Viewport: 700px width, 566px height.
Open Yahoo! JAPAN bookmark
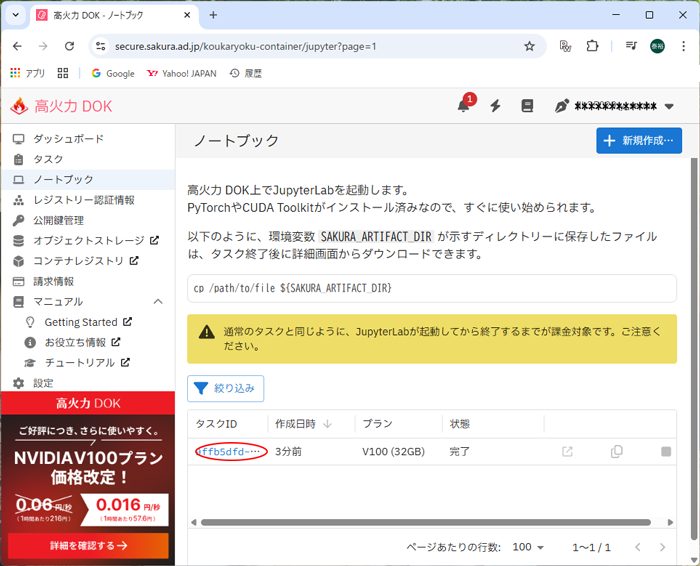[x=182, y=73]
